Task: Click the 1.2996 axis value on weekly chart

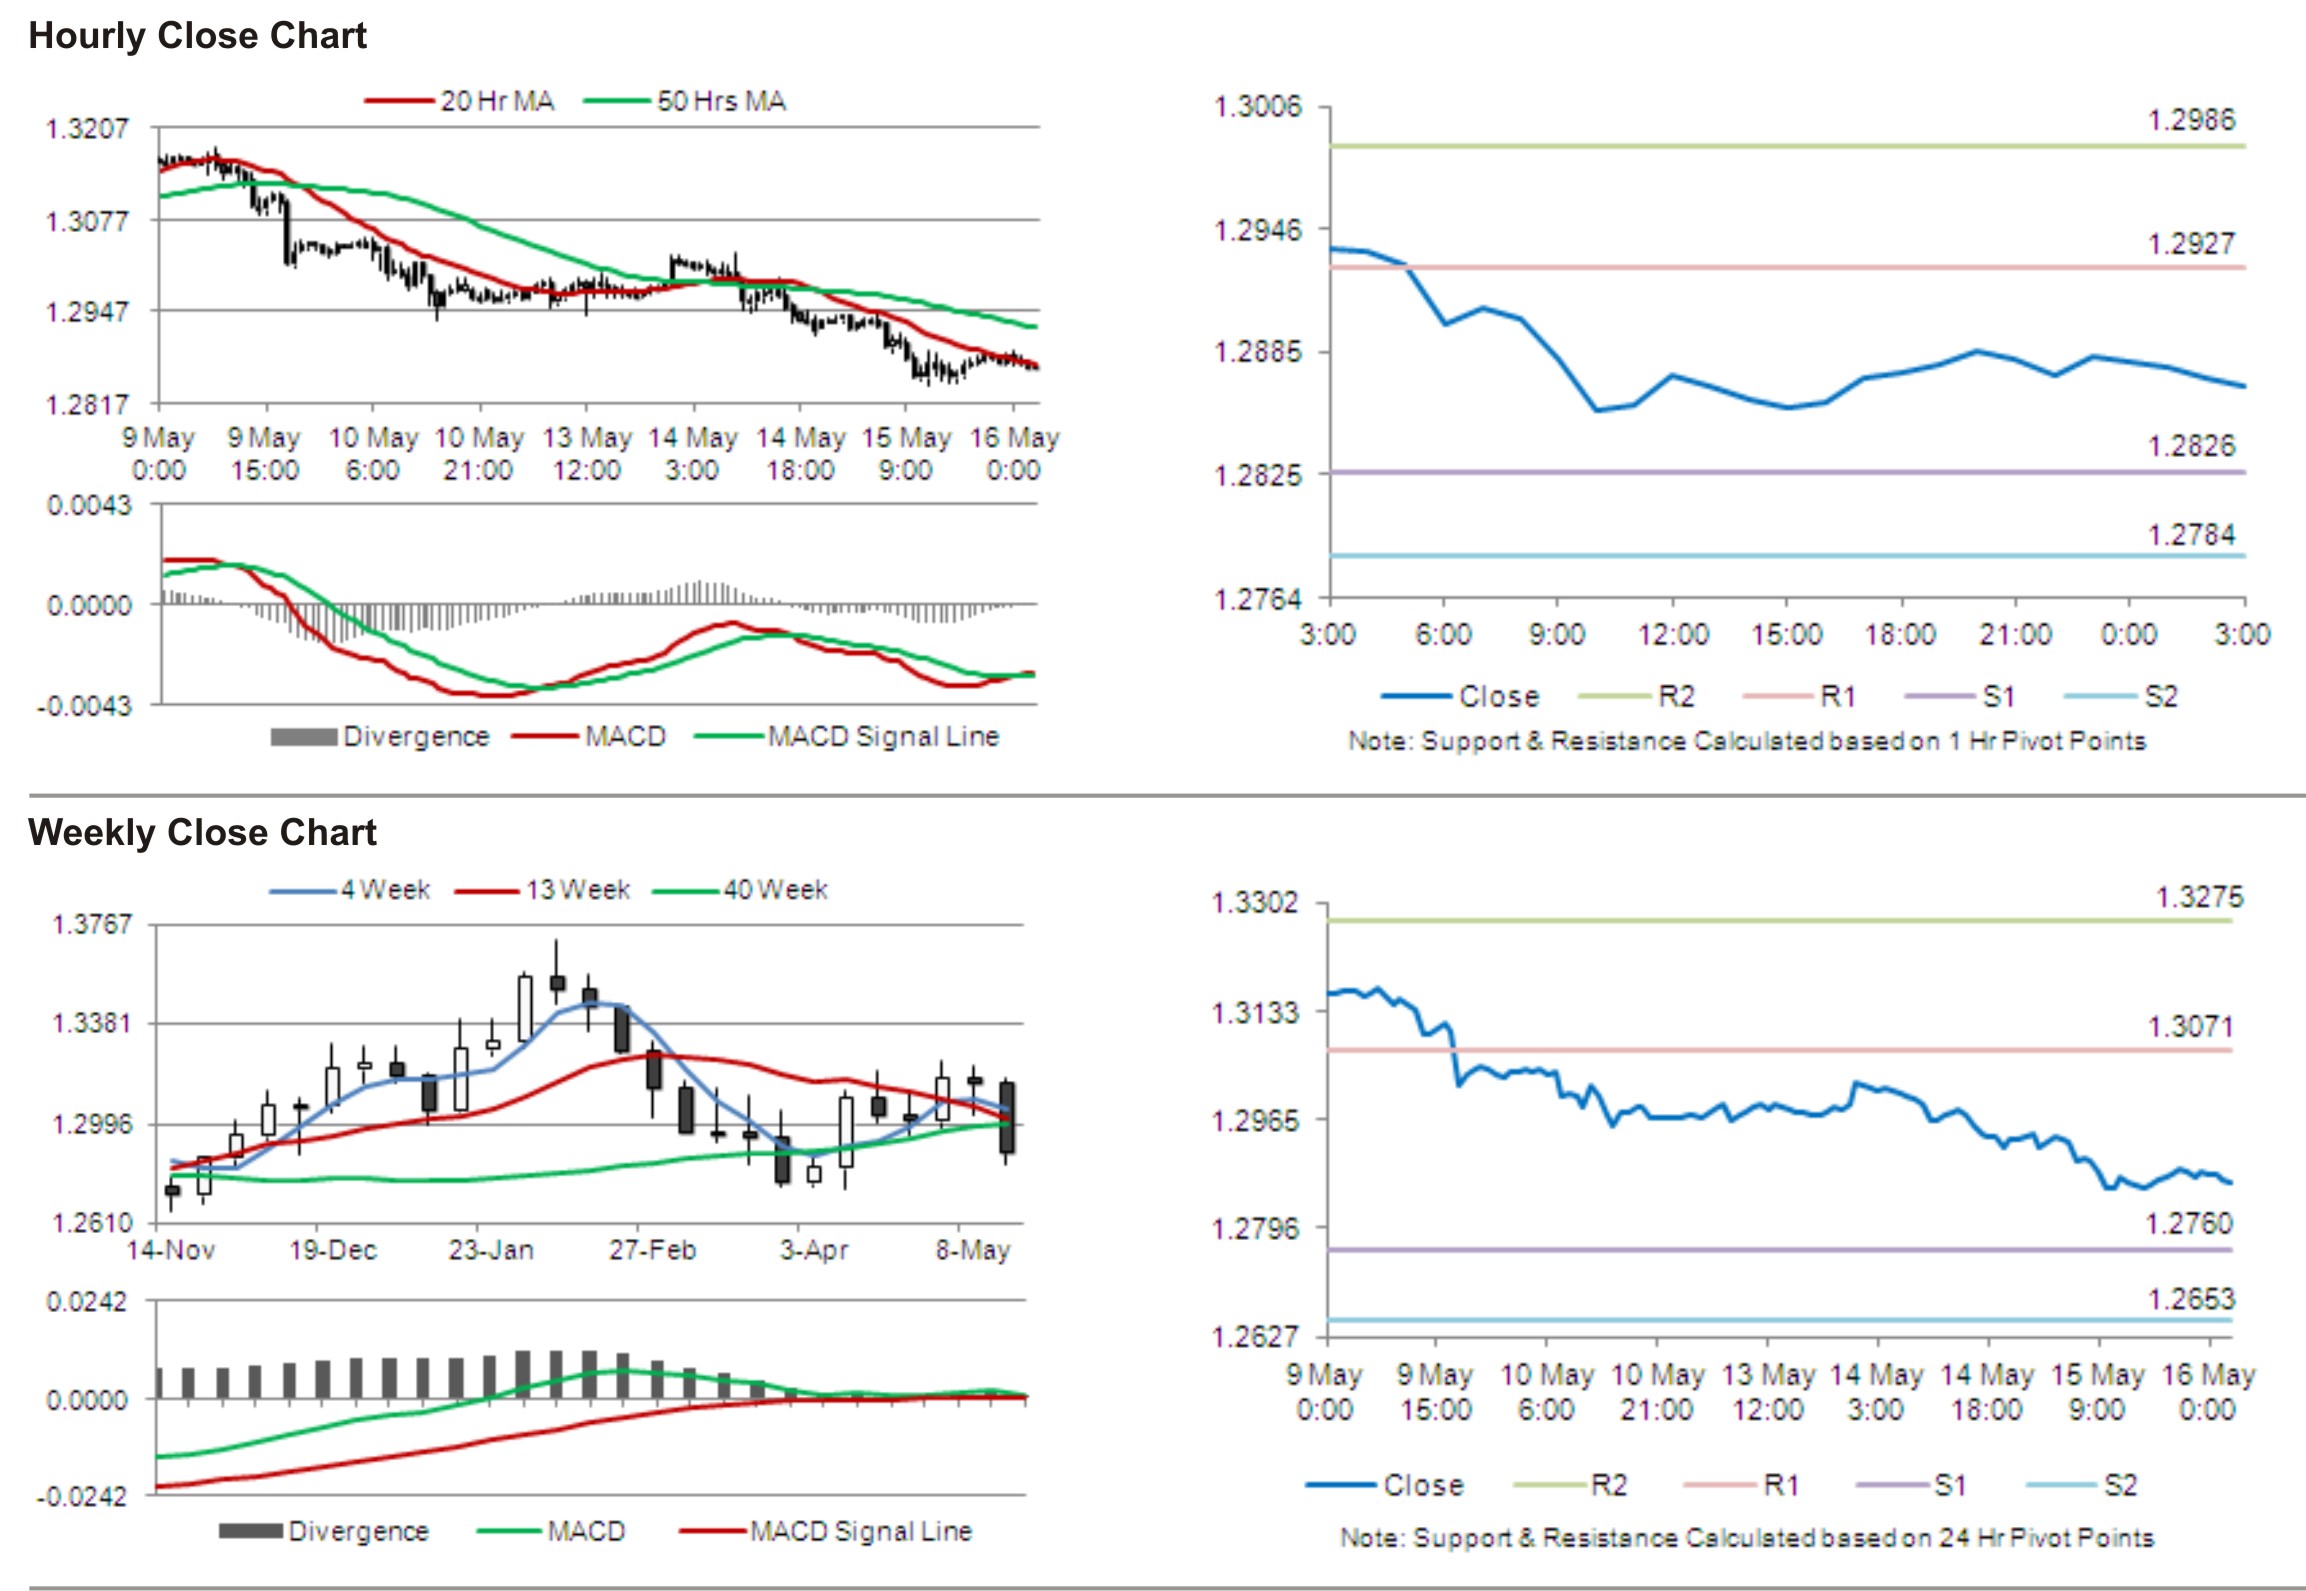Action: (91, 1124)
